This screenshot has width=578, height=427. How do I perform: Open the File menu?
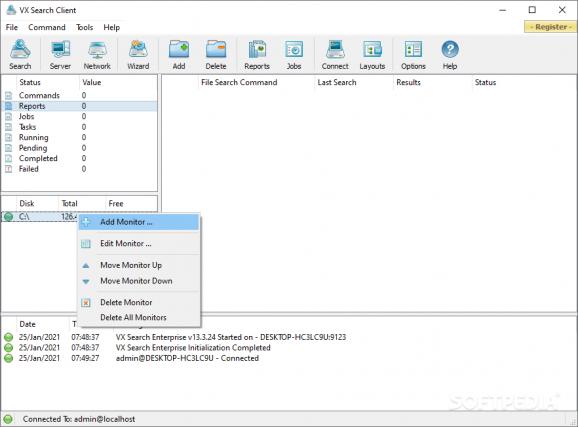tap(11, 27)
